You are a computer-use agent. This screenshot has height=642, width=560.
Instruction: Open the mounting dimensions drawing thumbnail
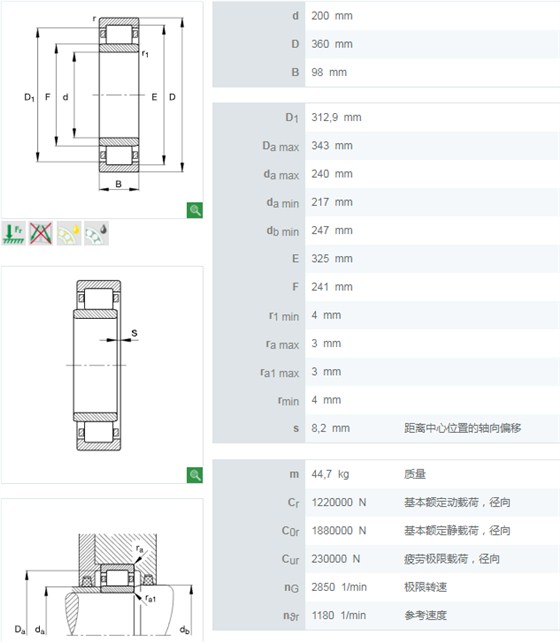pyautogui.click(x=102, y=570)
